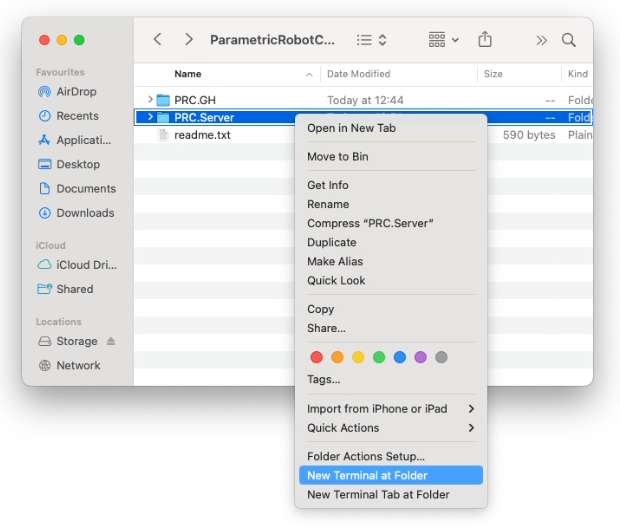
Task: Open the Share toolbar icon
Action: coord(485,40)
